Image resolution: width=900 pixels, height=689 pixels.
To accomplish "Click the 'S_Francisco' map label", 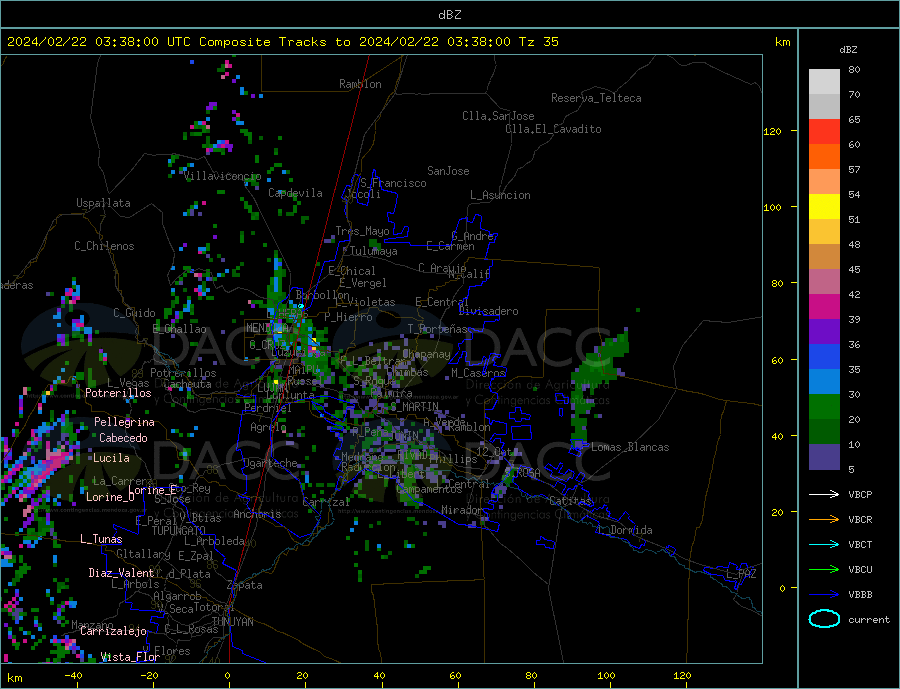I will pyautogui.click(x=393, y=183).
